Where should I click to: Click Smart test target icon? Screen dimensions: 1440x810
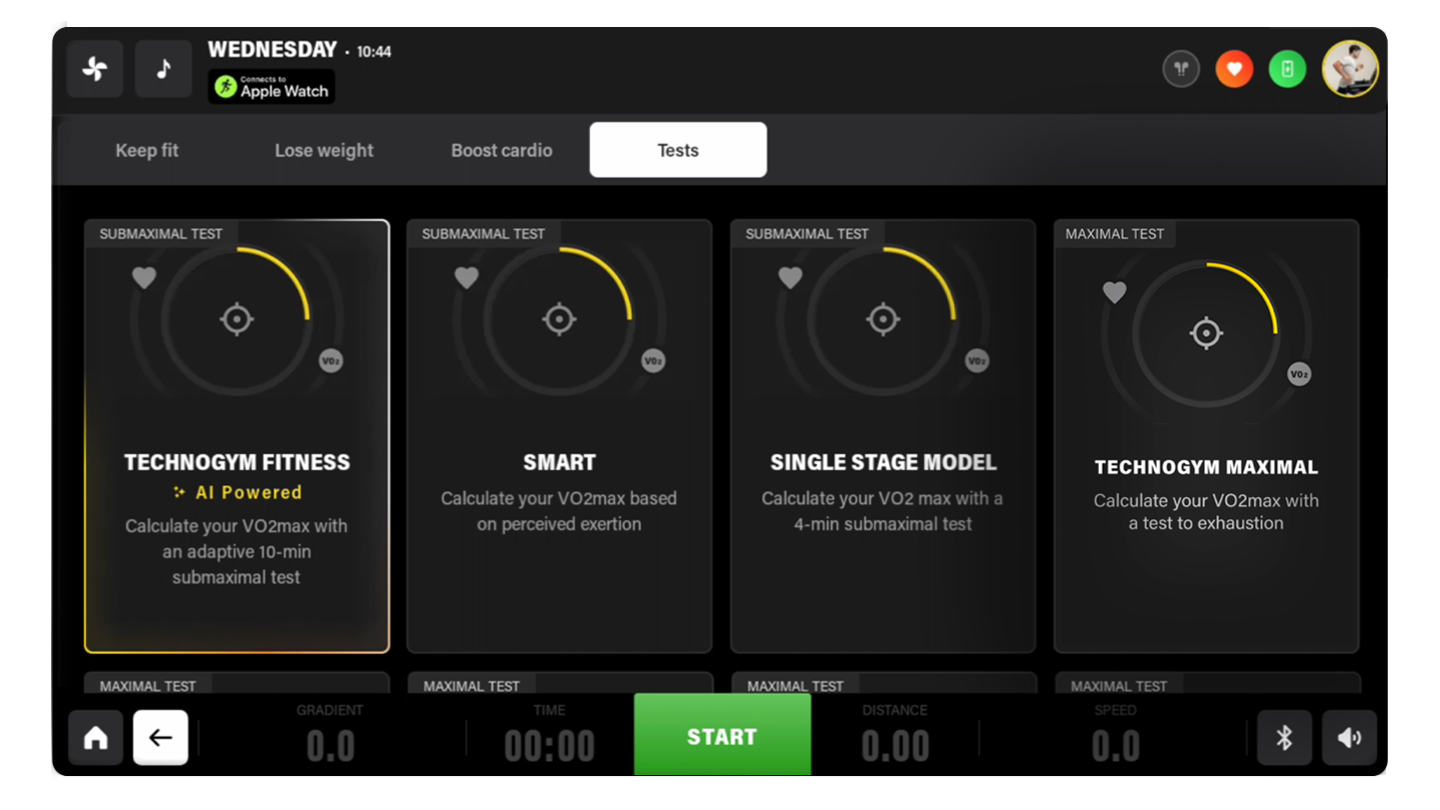click(559, 320)
